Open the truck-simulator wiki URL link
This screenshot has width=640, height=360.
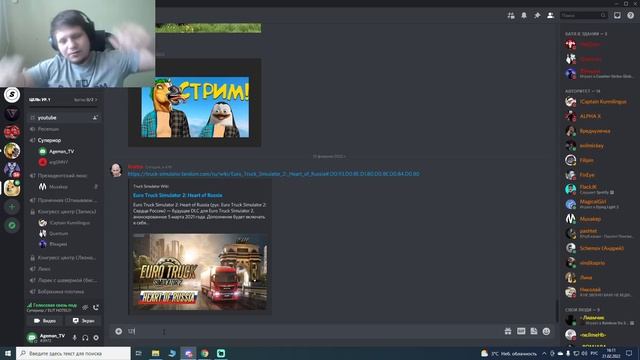point(273,174)
